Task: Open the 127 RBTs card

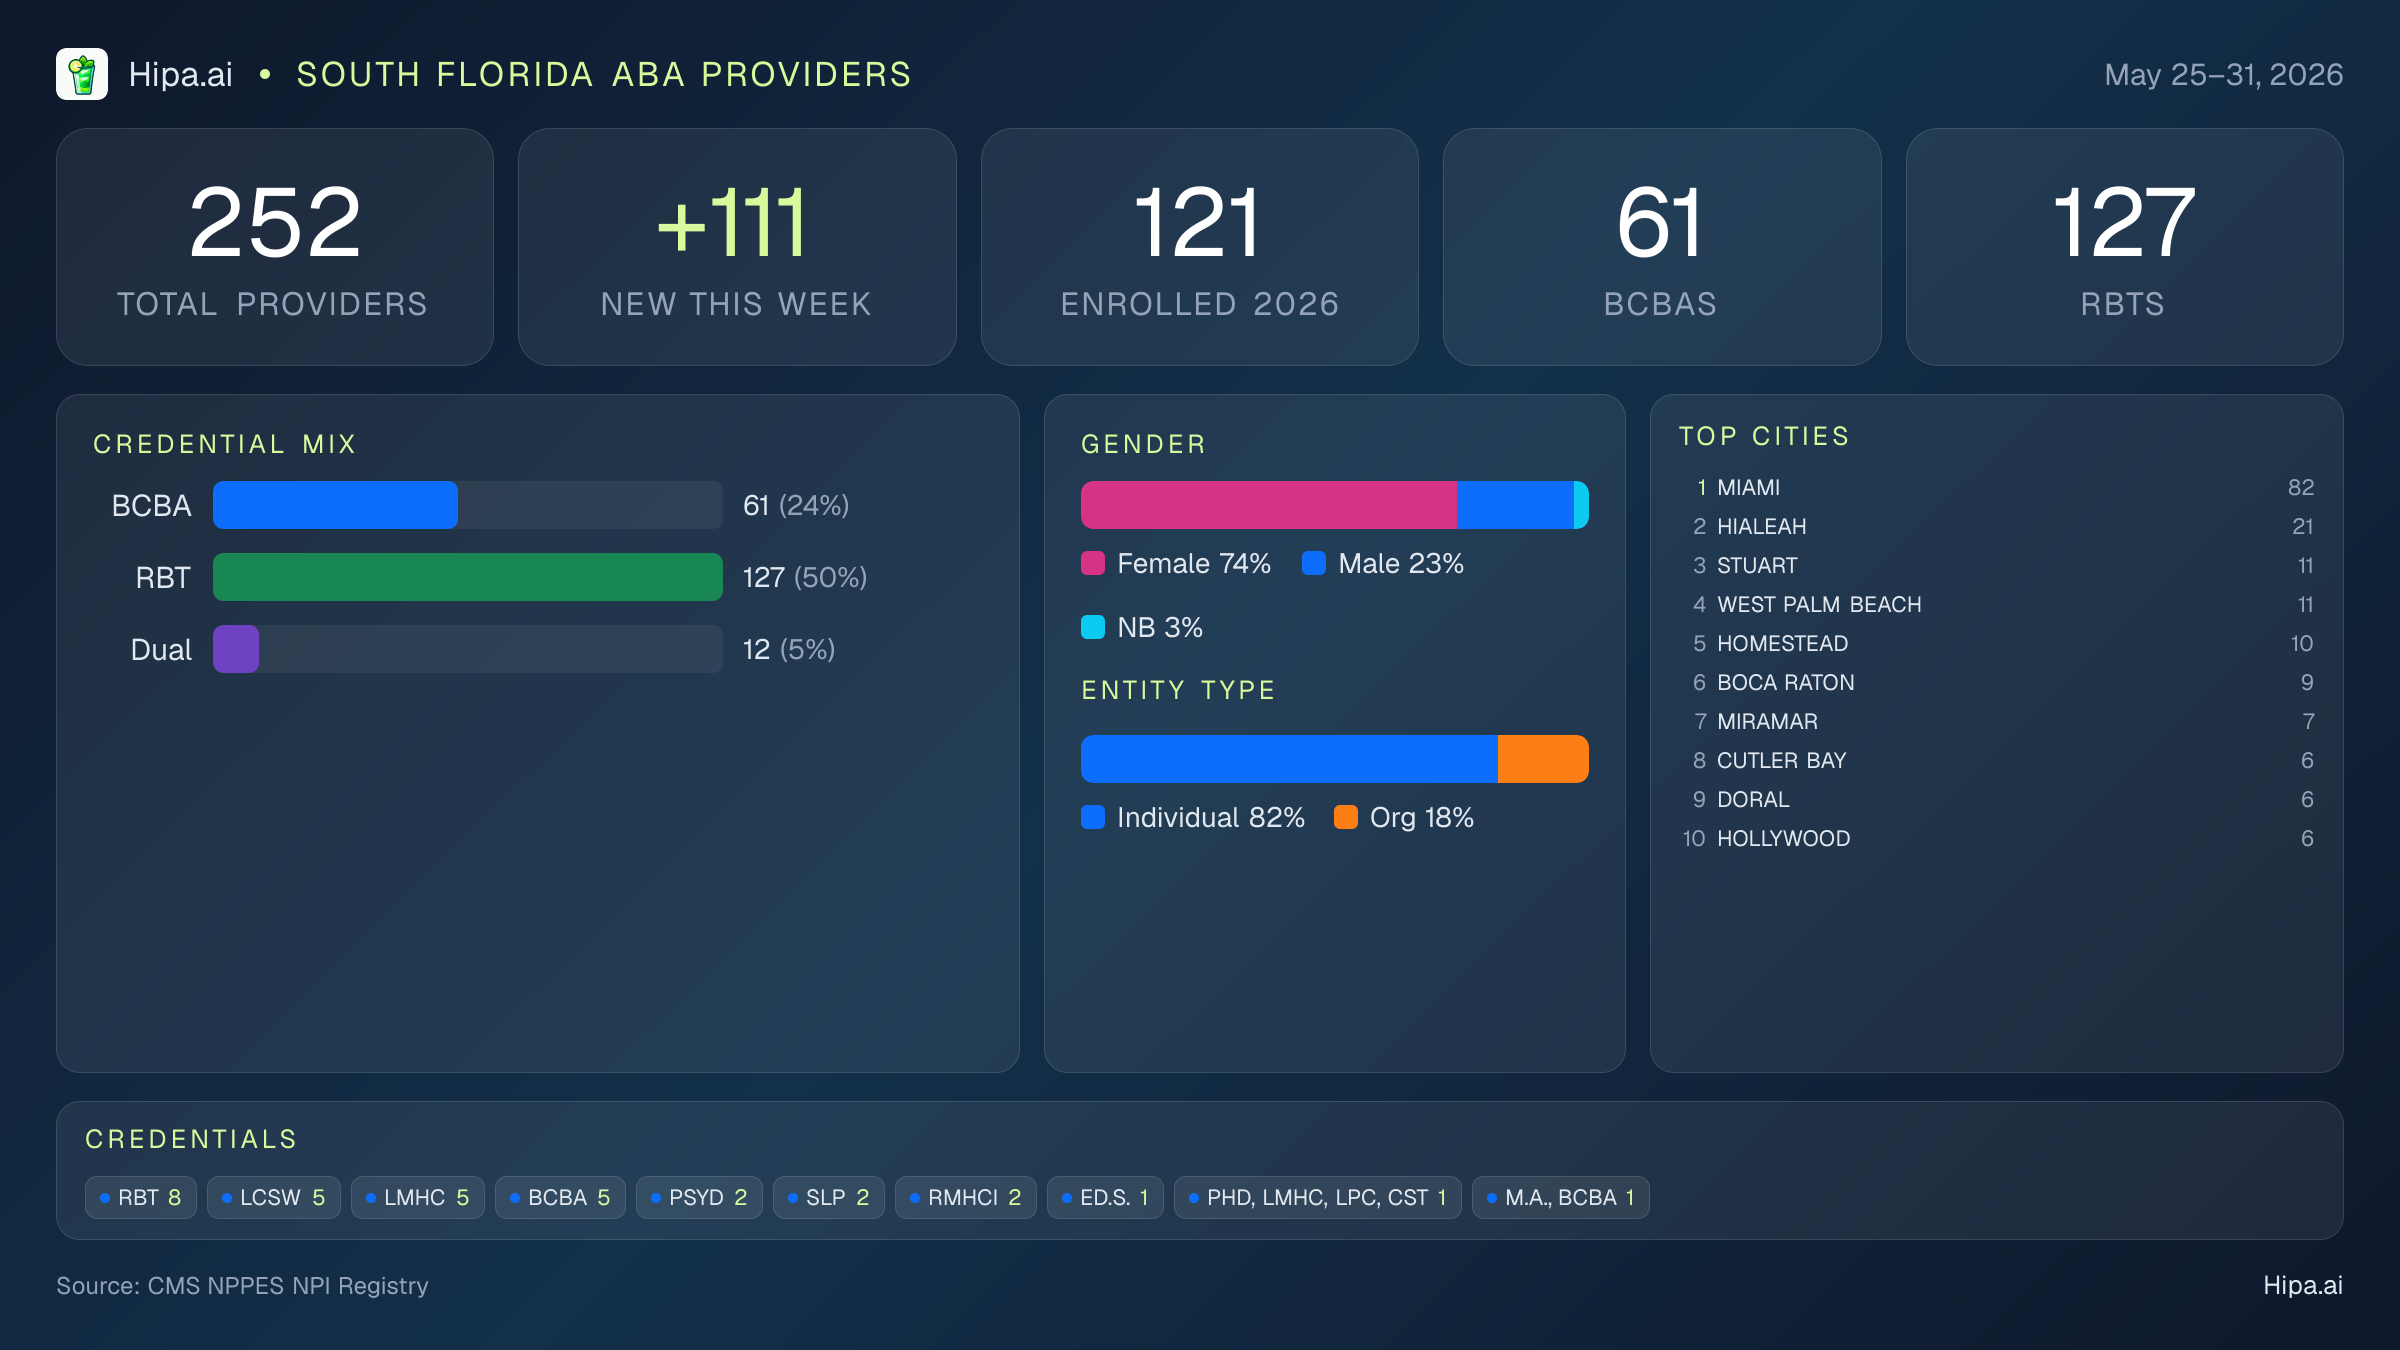Action: tap(2124, 247)
